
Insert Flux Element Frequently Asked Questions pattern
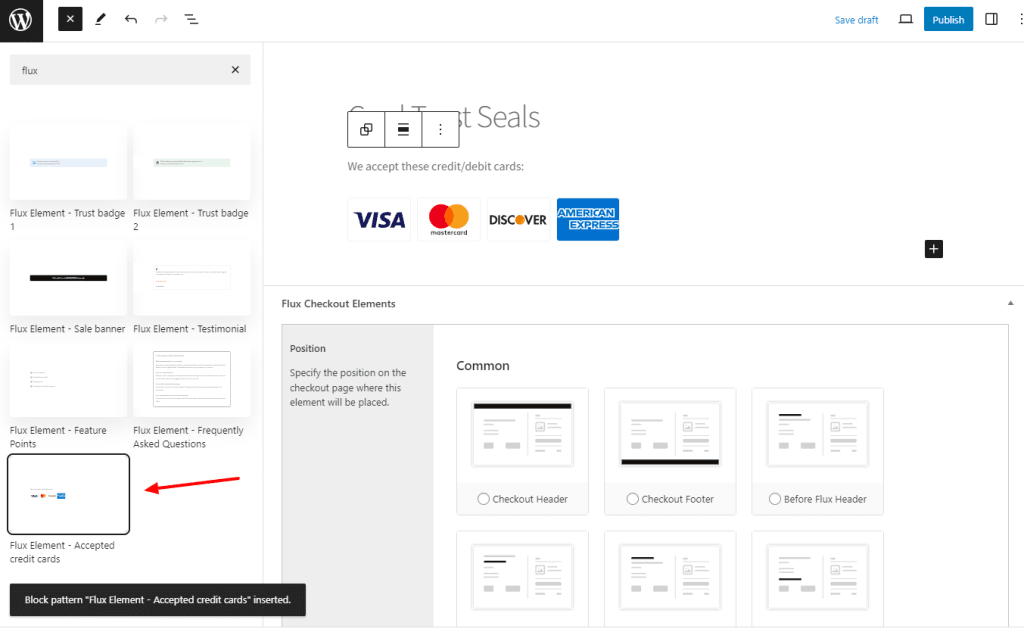[191, 379]
